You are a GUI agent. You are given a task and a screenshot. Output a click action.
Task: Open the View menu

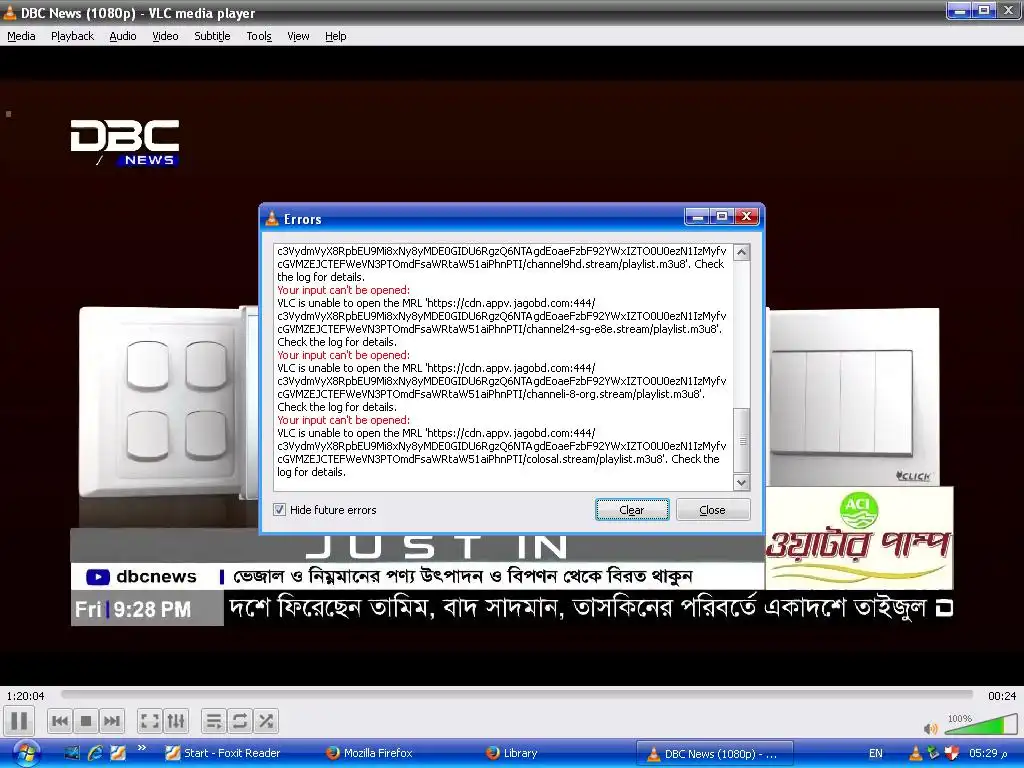tap(298, 36)
